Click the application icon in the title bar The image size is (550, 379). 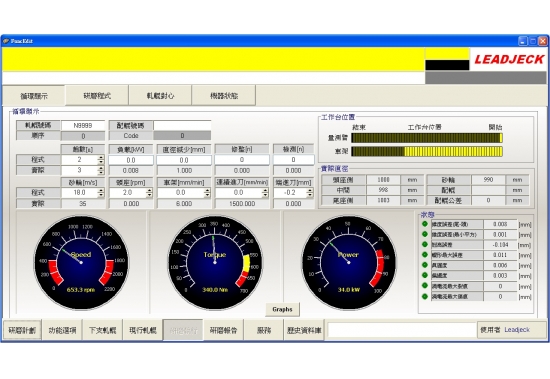pyautogui.click(x=6, y=41)
